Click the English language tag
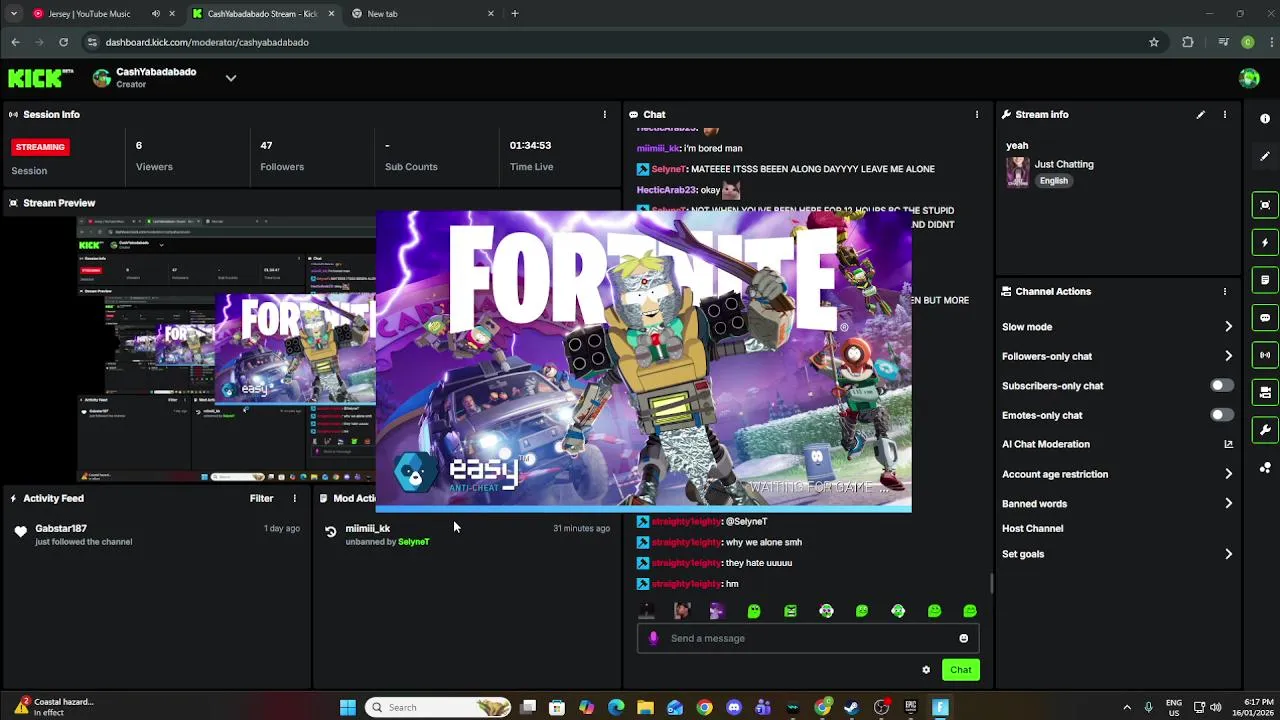1280x720 pixels. point(1054,181)
